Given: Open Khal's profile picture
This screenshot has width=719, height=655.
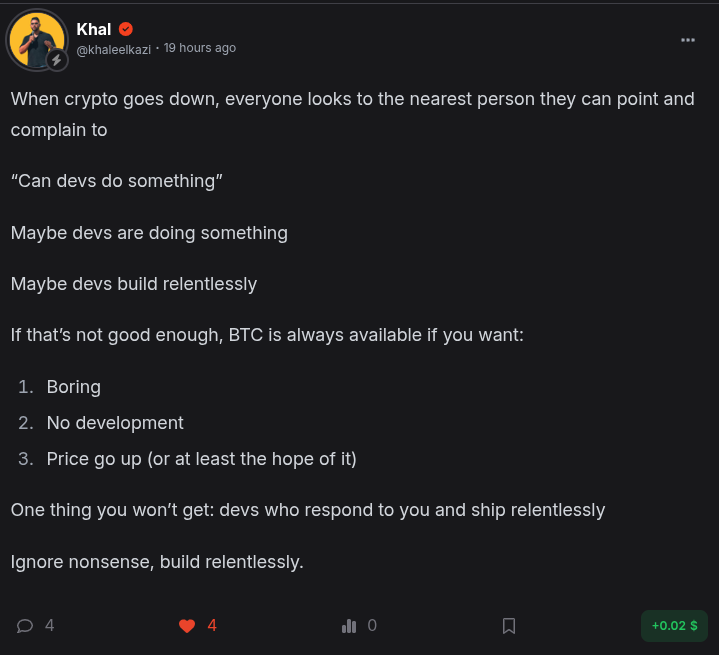Looking at the screenshot, I should tap(37, 40).
